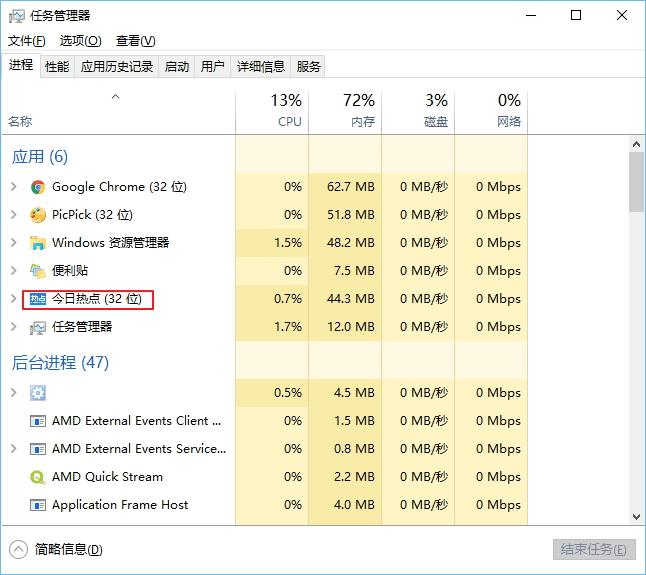Click the PicPick app icon
Image resolution: width=646 pixels, height=575 pixels.
pyautogui.click(x=38, y=215)
